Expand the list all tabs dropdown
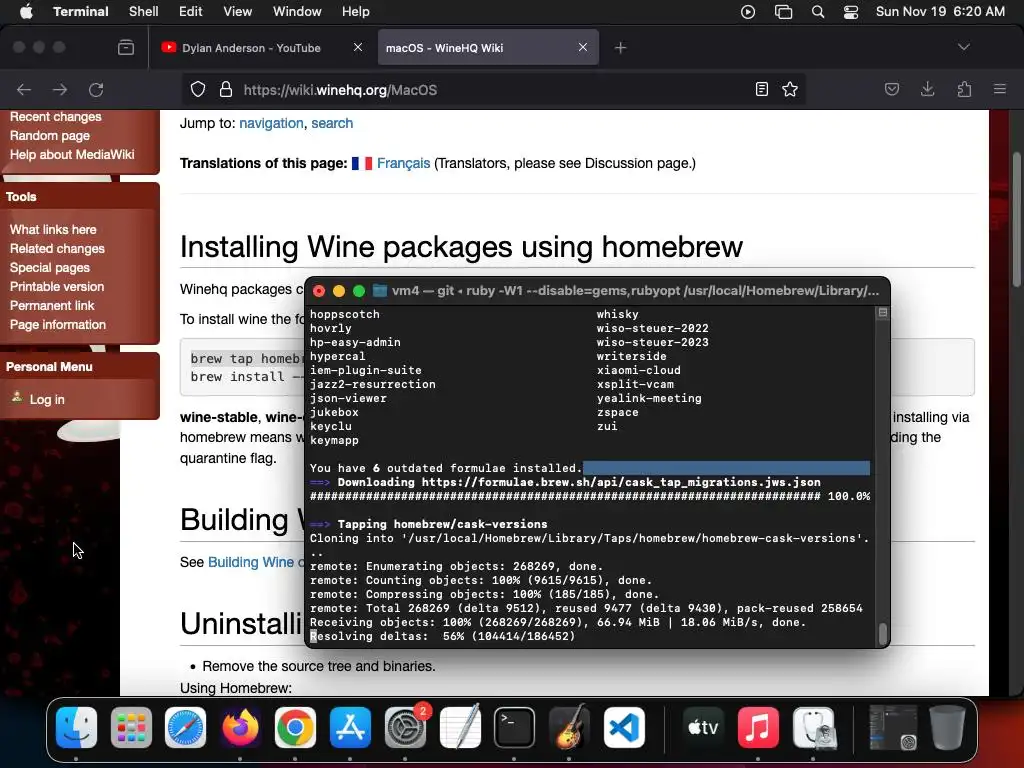 coord(963,47)
